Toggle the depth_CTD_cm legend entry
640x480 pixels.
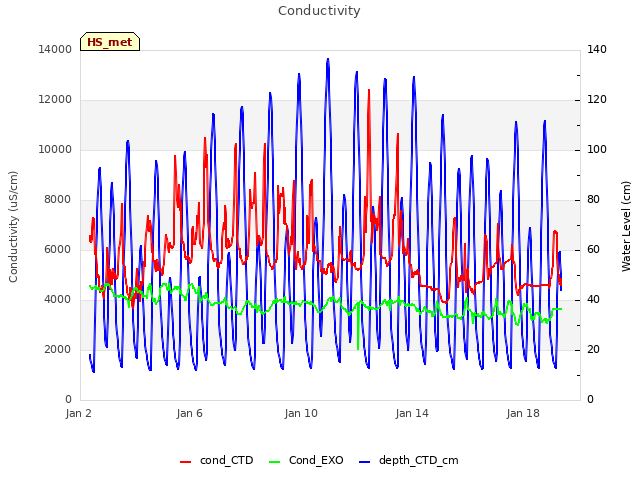click(x=409, y=460)
